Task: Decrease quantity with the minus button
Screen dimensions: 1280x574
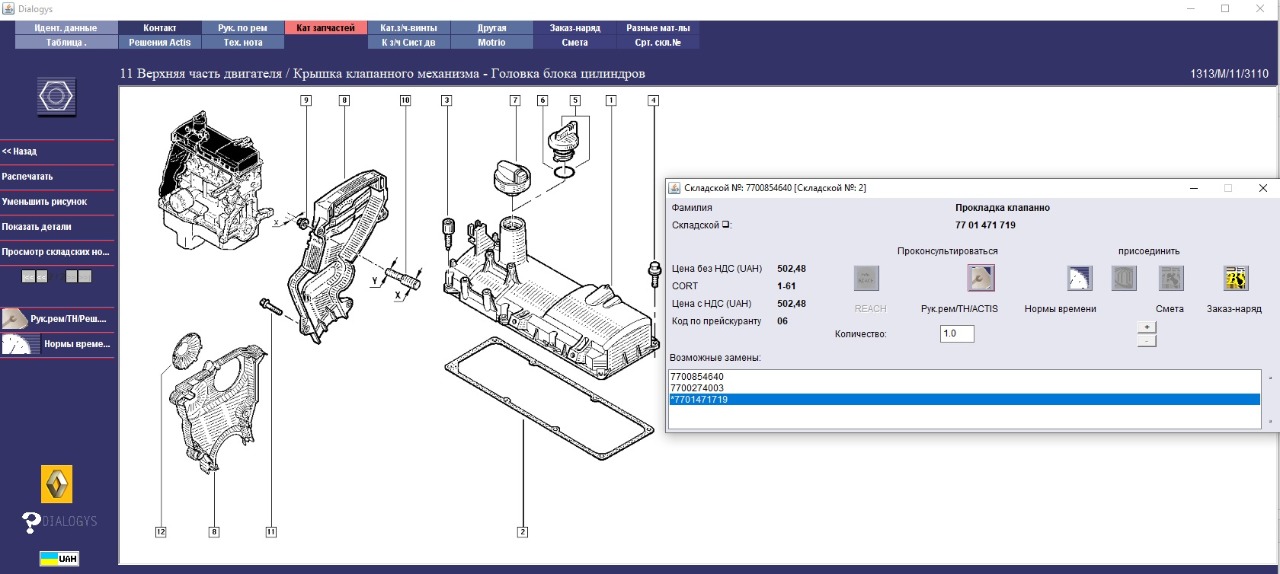Action: coord(1147,341)
